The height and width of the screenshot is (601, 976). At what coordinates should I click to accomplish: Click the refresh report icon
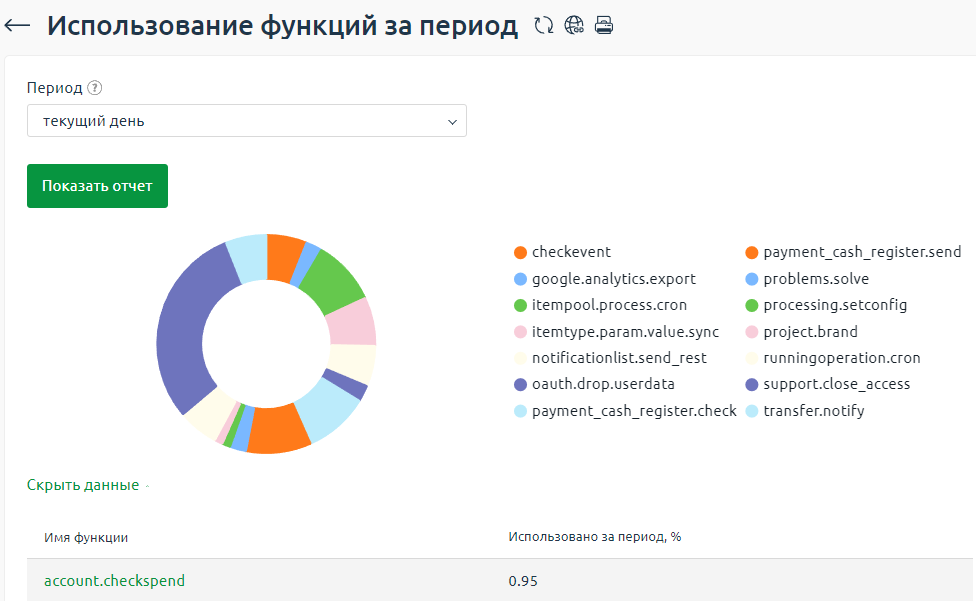[543, 26]
